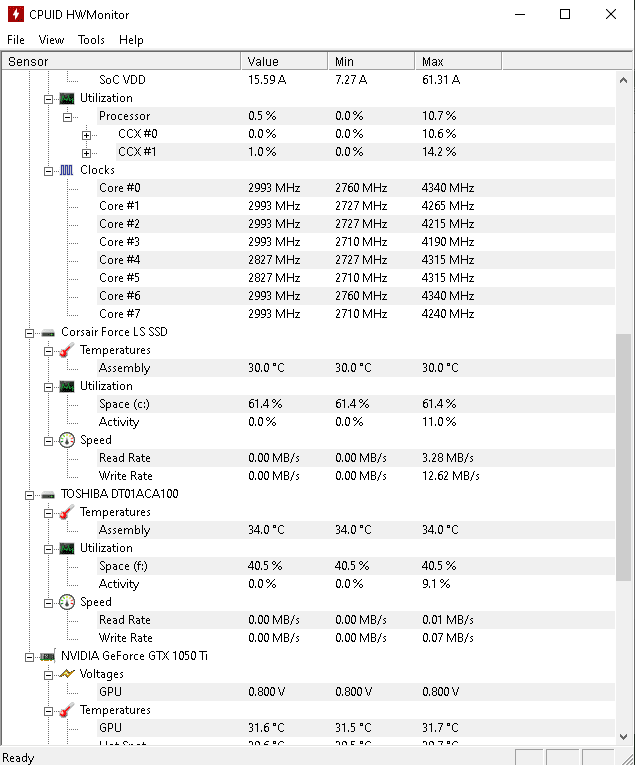Select the Core #2 clock row

(x=356, y=224)
